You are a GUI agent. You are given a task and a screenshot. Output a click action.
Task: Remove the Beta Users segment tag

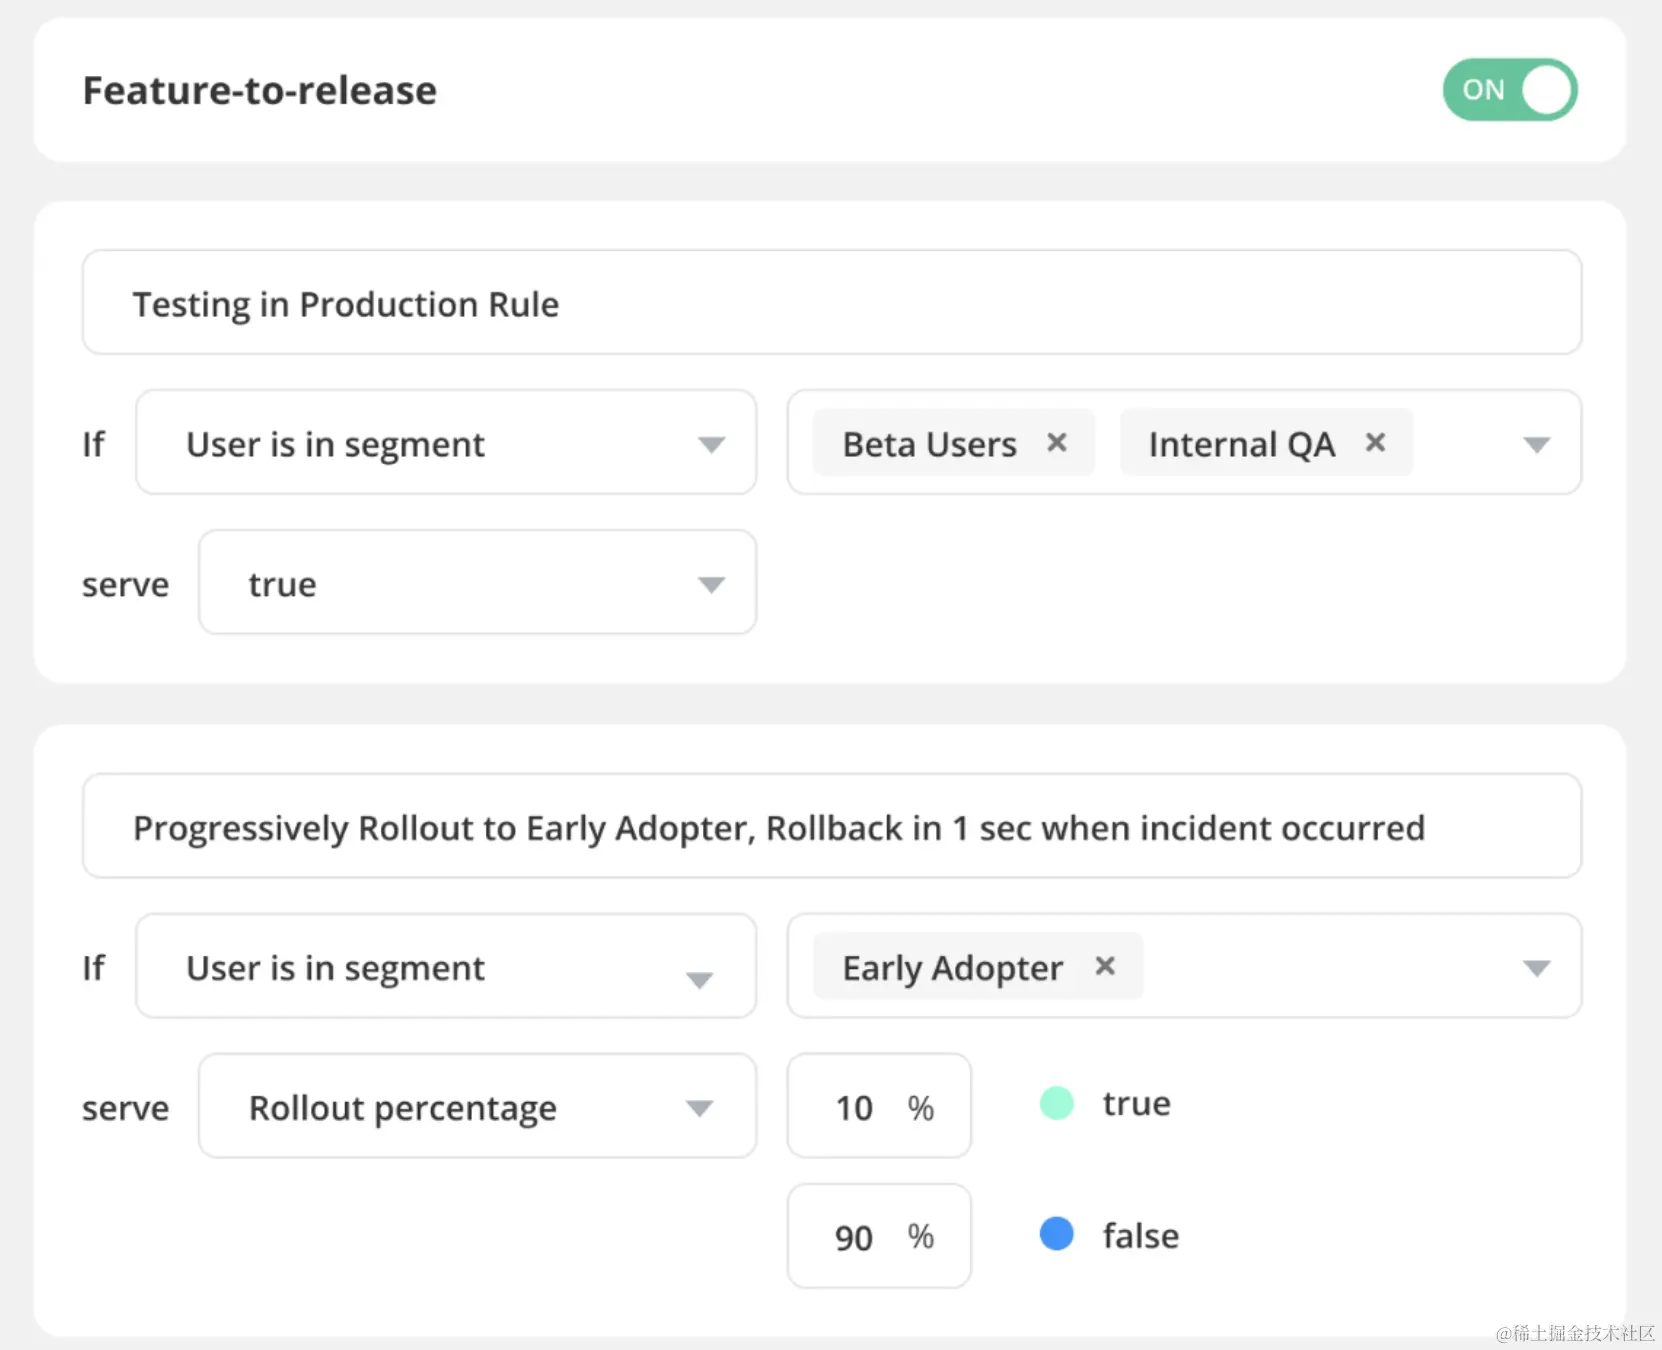click(x=1057, y=442)
